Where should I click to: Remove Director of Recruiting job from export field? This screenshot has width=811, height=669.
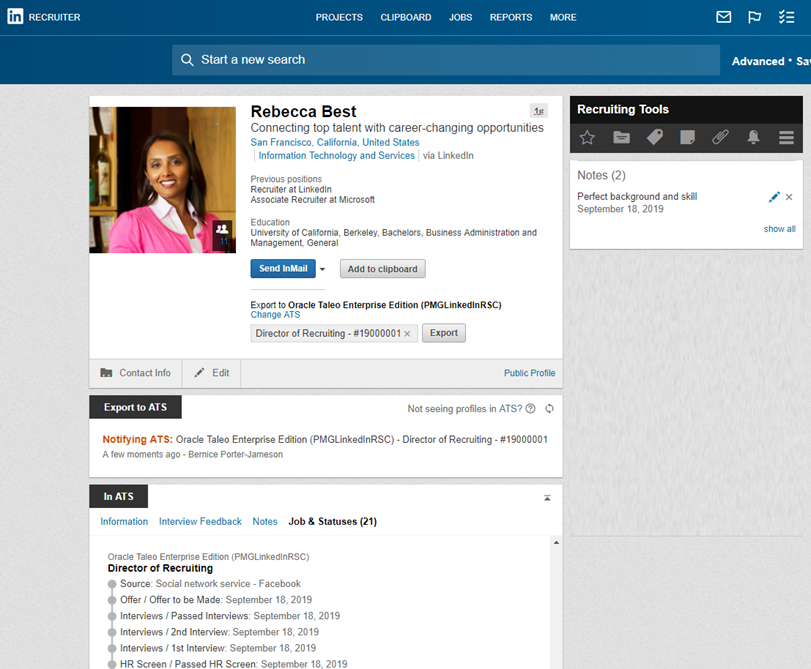click(x=408, y=334)
